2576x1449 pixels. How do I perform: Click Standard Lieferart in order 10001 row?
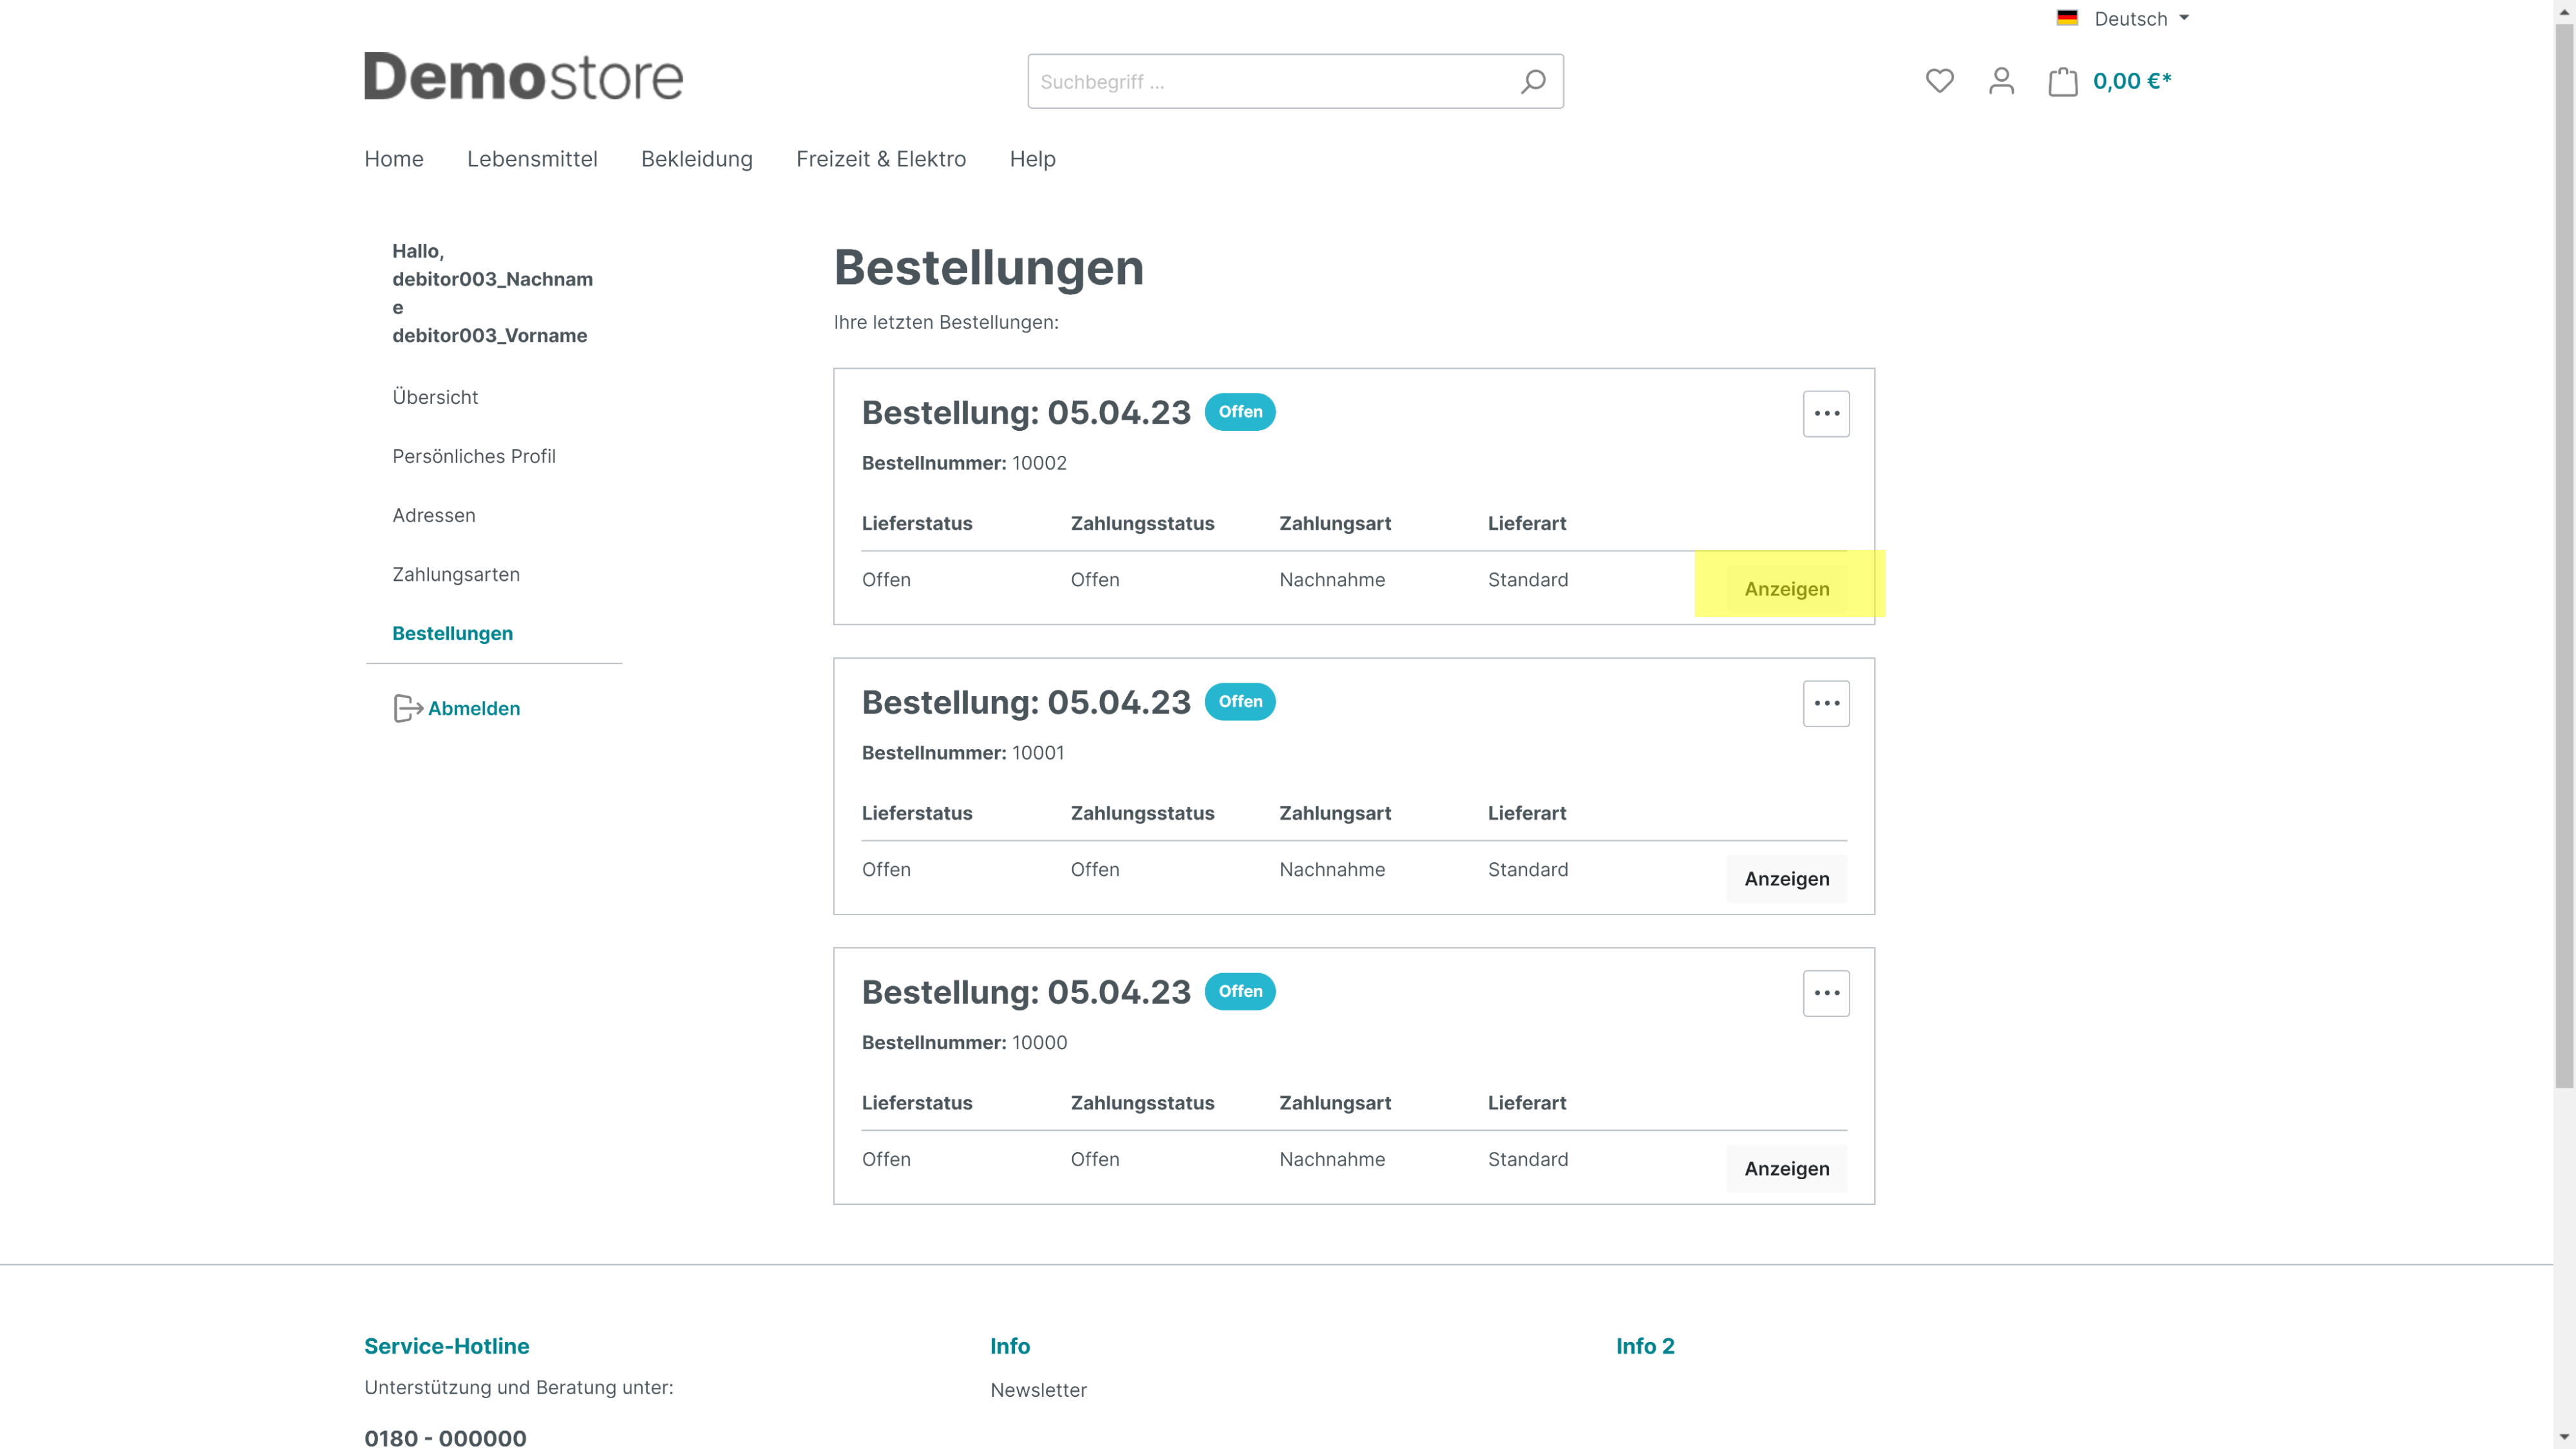click(1528, 870)
